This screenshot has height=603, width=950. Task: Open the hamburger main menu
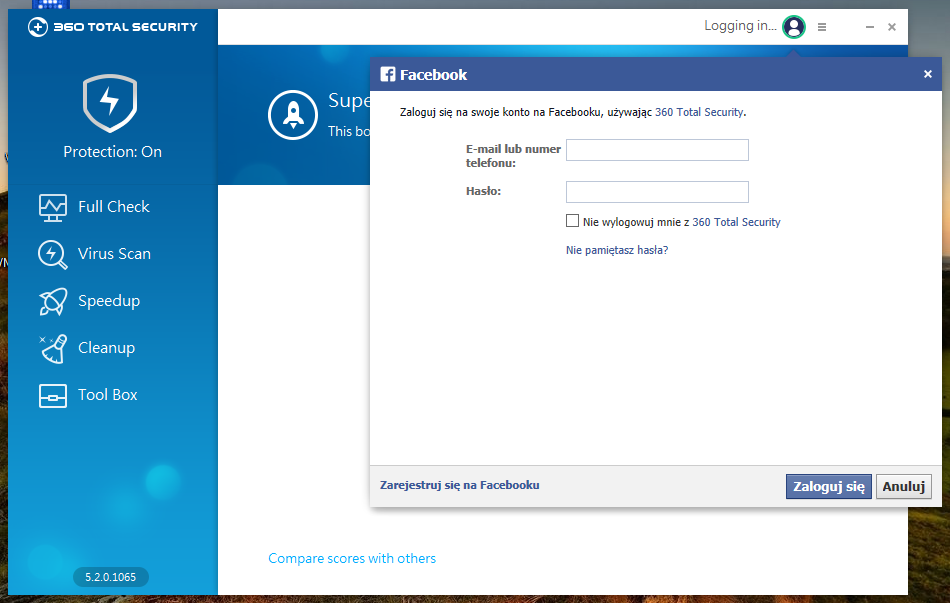point(822,27)
